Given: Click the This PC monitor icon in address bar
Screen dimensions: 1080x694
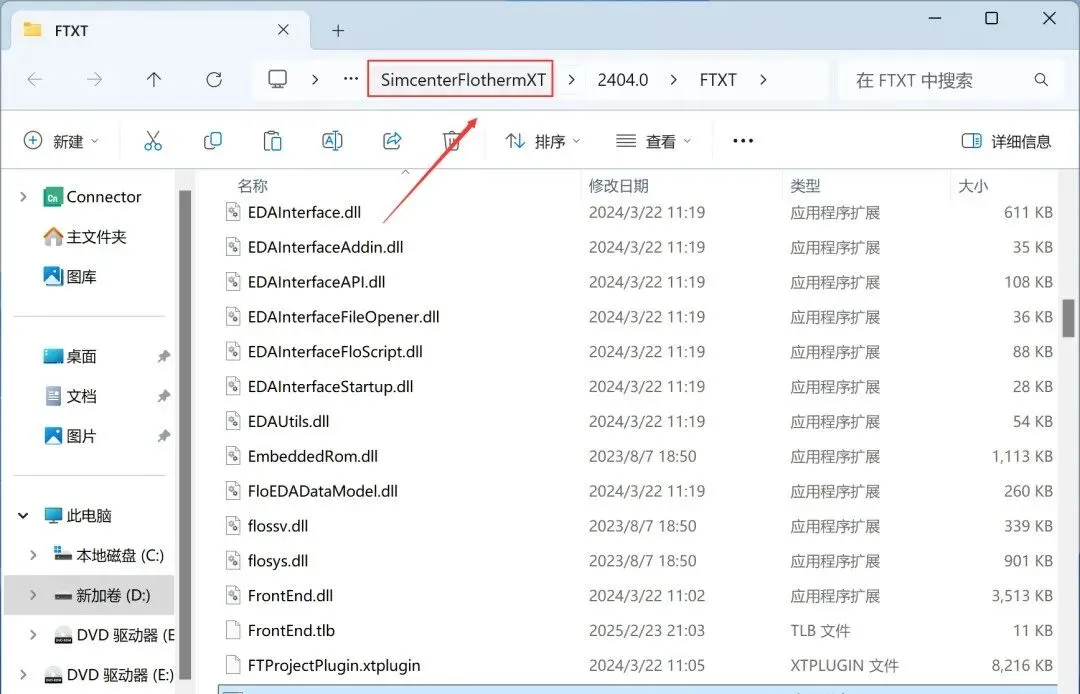Looking at the screenshot, I should point(278,79).
